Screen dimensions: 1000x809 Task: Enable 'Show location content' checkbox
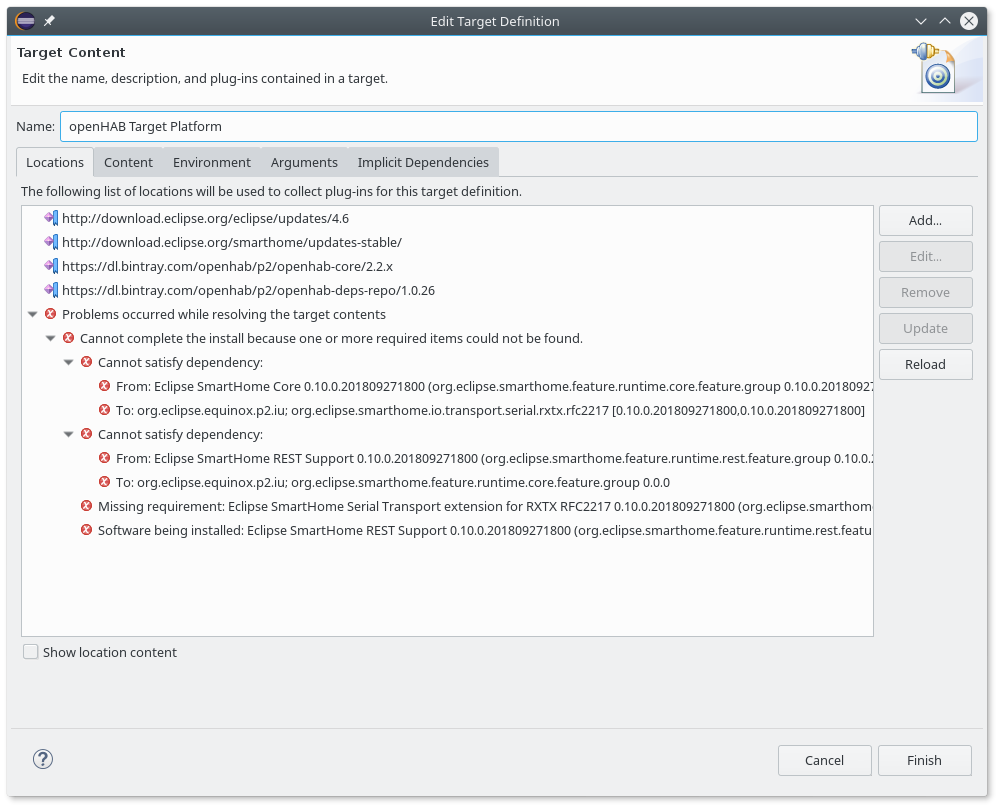31,652
